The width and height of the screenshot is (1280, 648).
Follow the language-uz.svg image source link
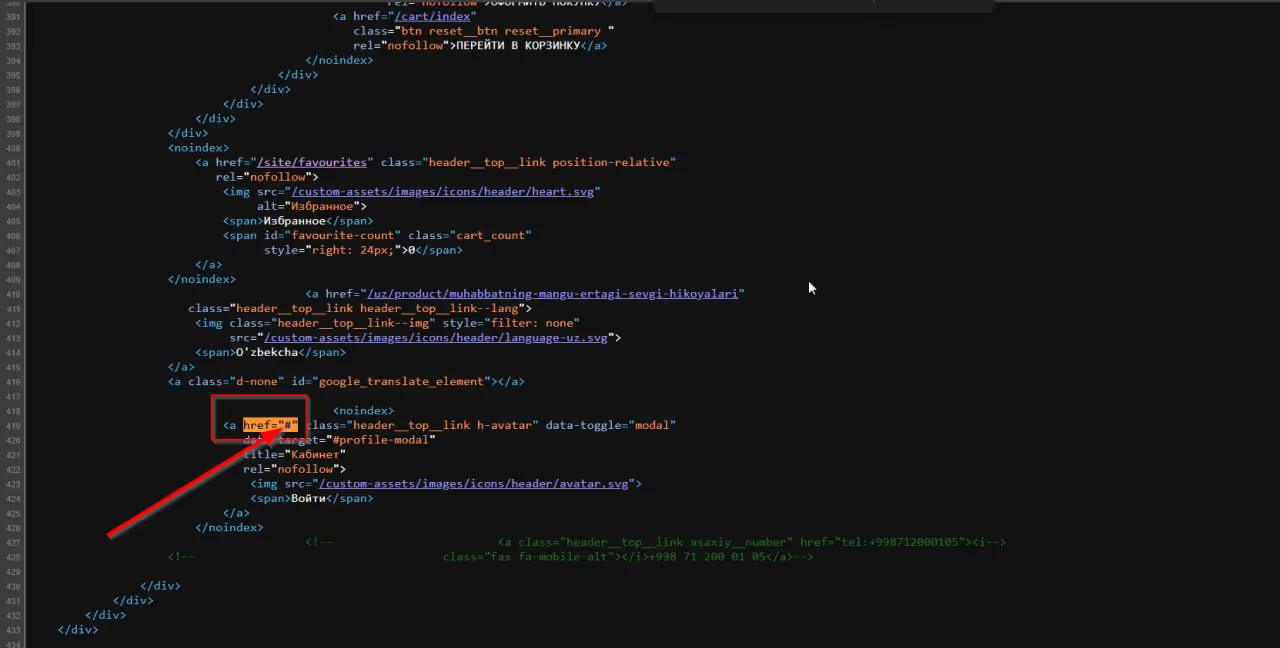(x=438, y=338)
